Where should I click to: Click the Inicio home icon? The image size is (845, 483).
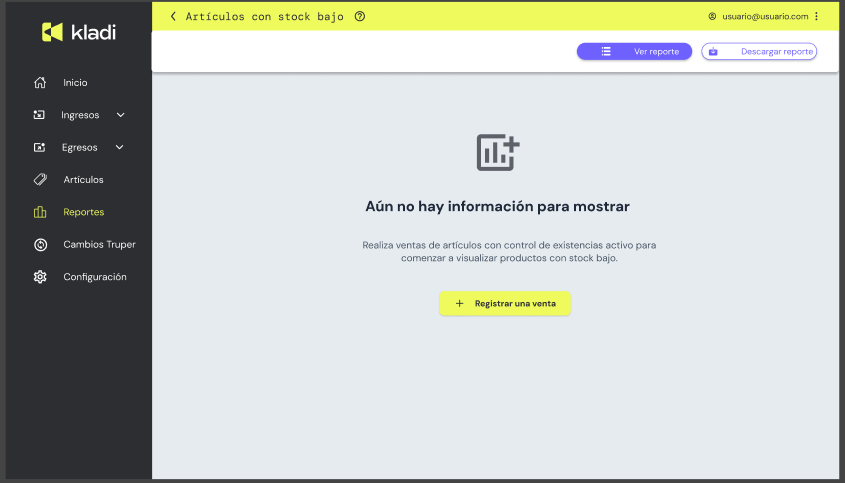pos(40,82)
